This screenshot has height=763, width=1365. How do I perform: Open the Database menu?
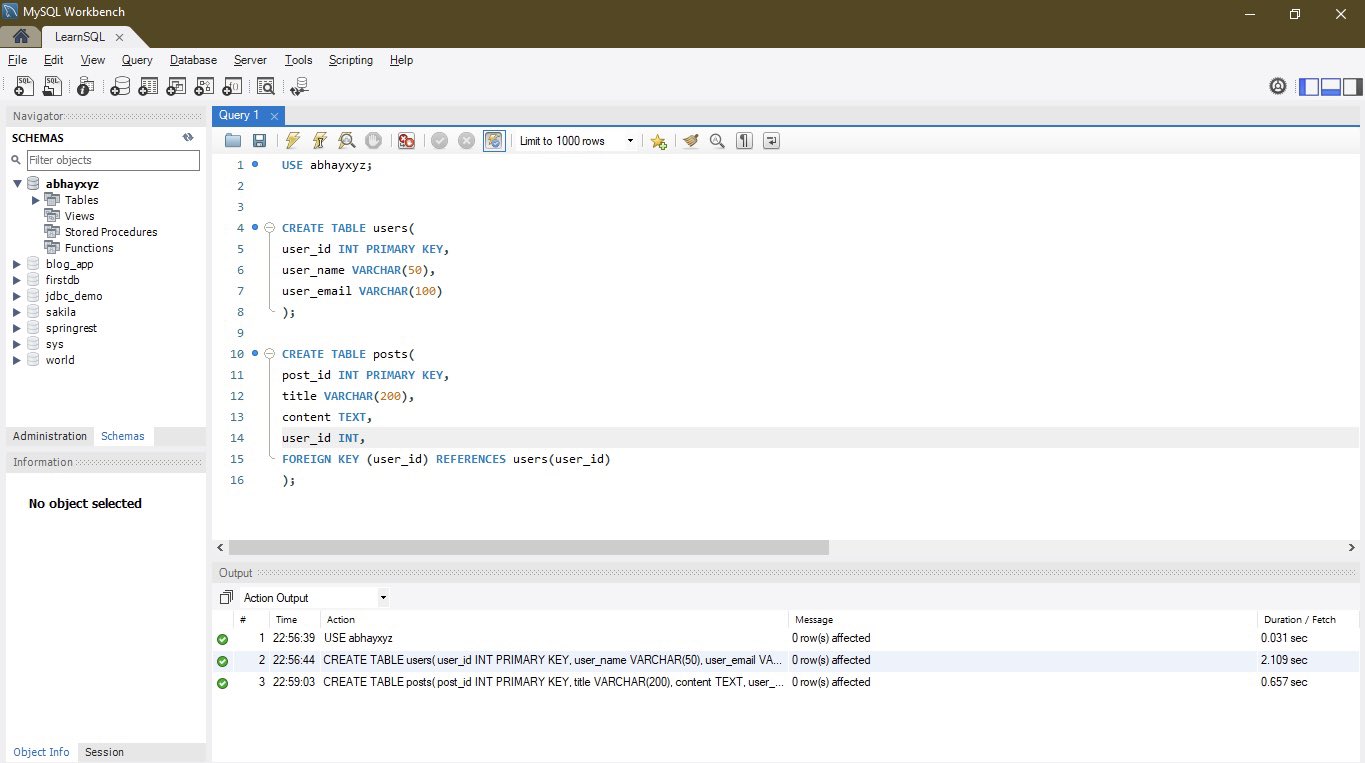[193, 60]
